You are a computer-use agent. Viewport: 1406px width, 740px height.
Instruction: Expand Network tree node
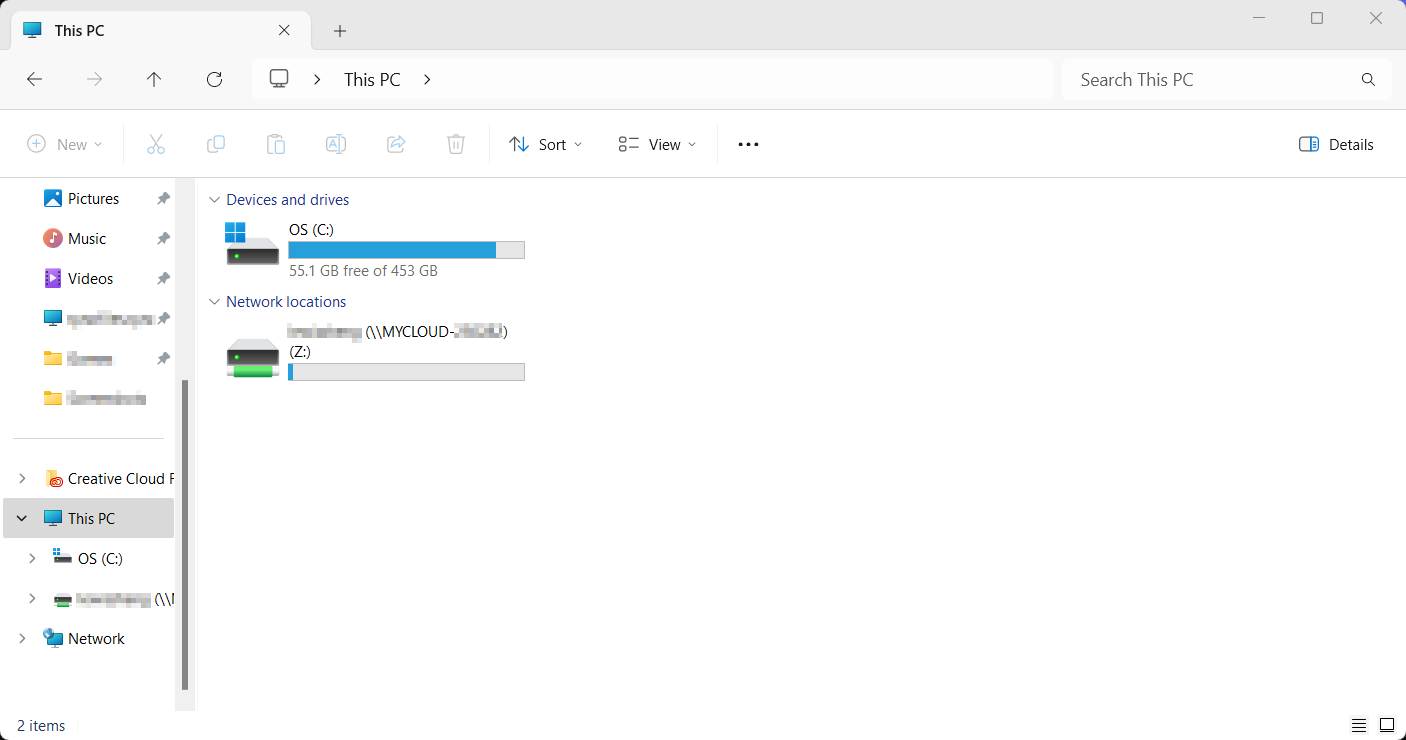pyautogui.click(x=22, y=639)
